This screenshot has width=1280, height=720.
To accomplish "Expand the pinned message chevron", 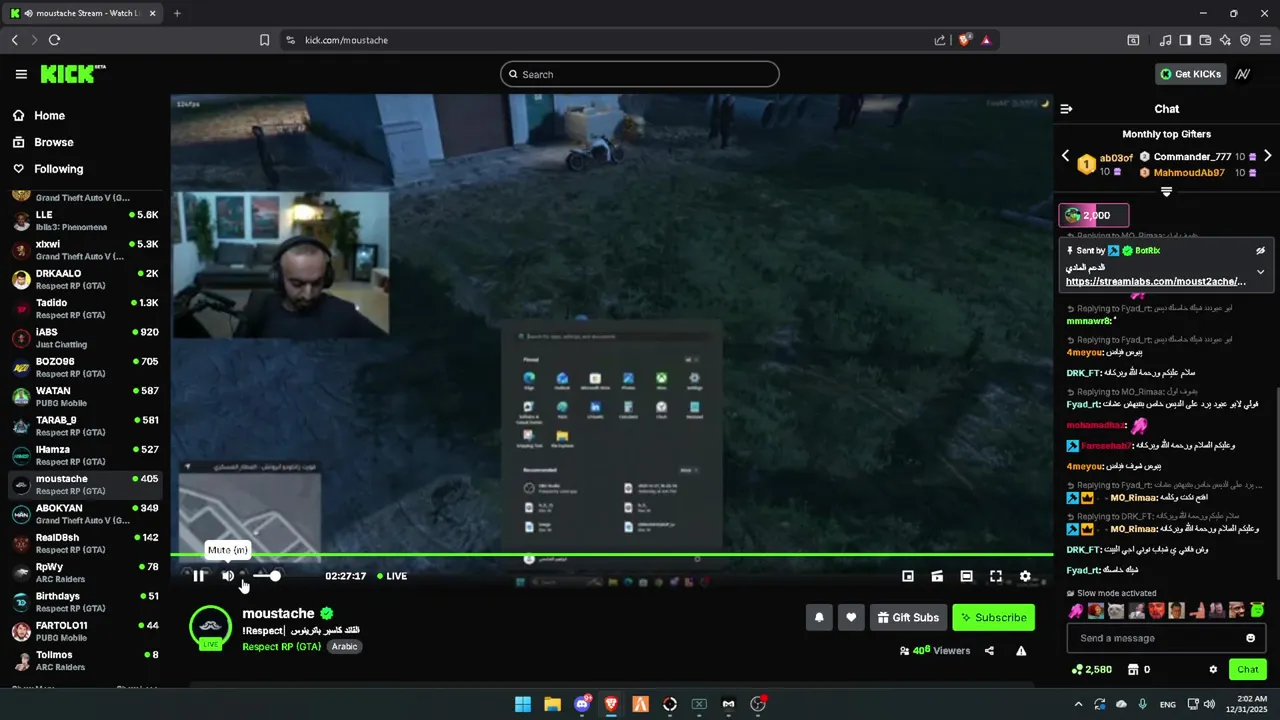I will point(1260,272).
